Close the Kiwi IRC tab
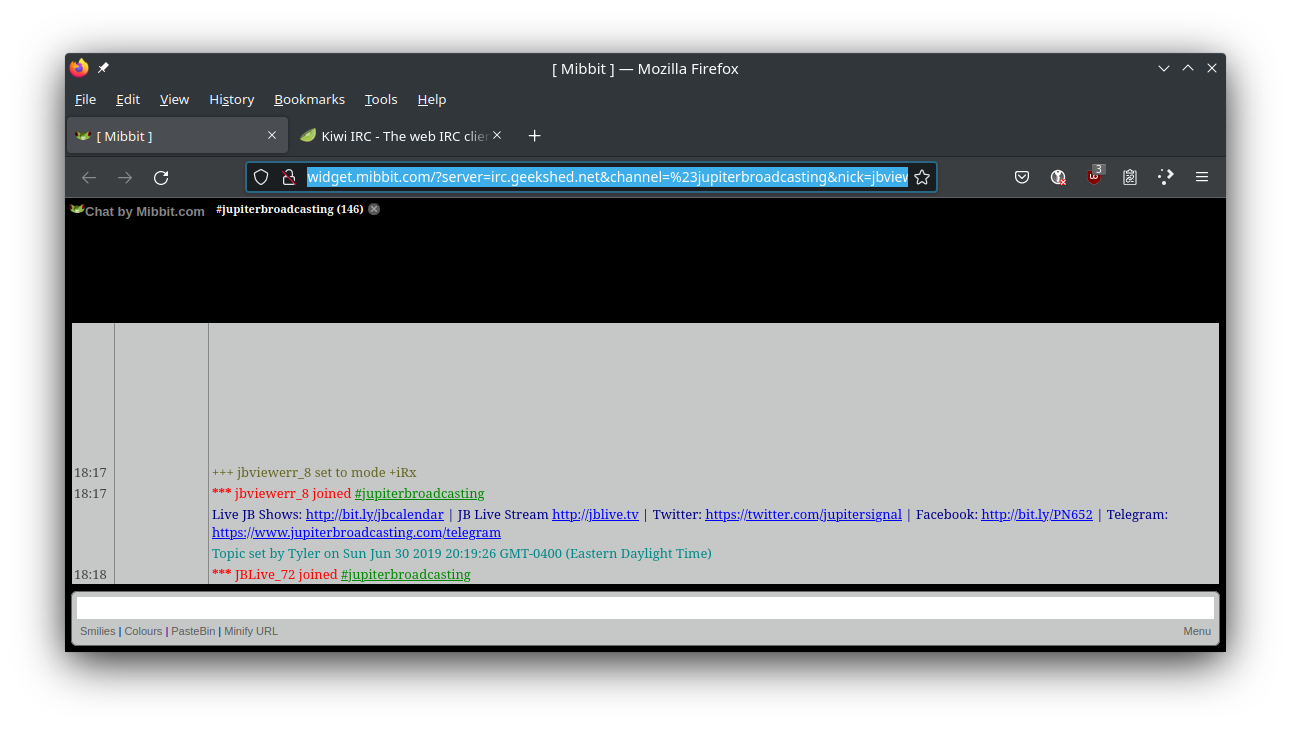The width and height of the screenshot is (1291, 729). (497, 135)
